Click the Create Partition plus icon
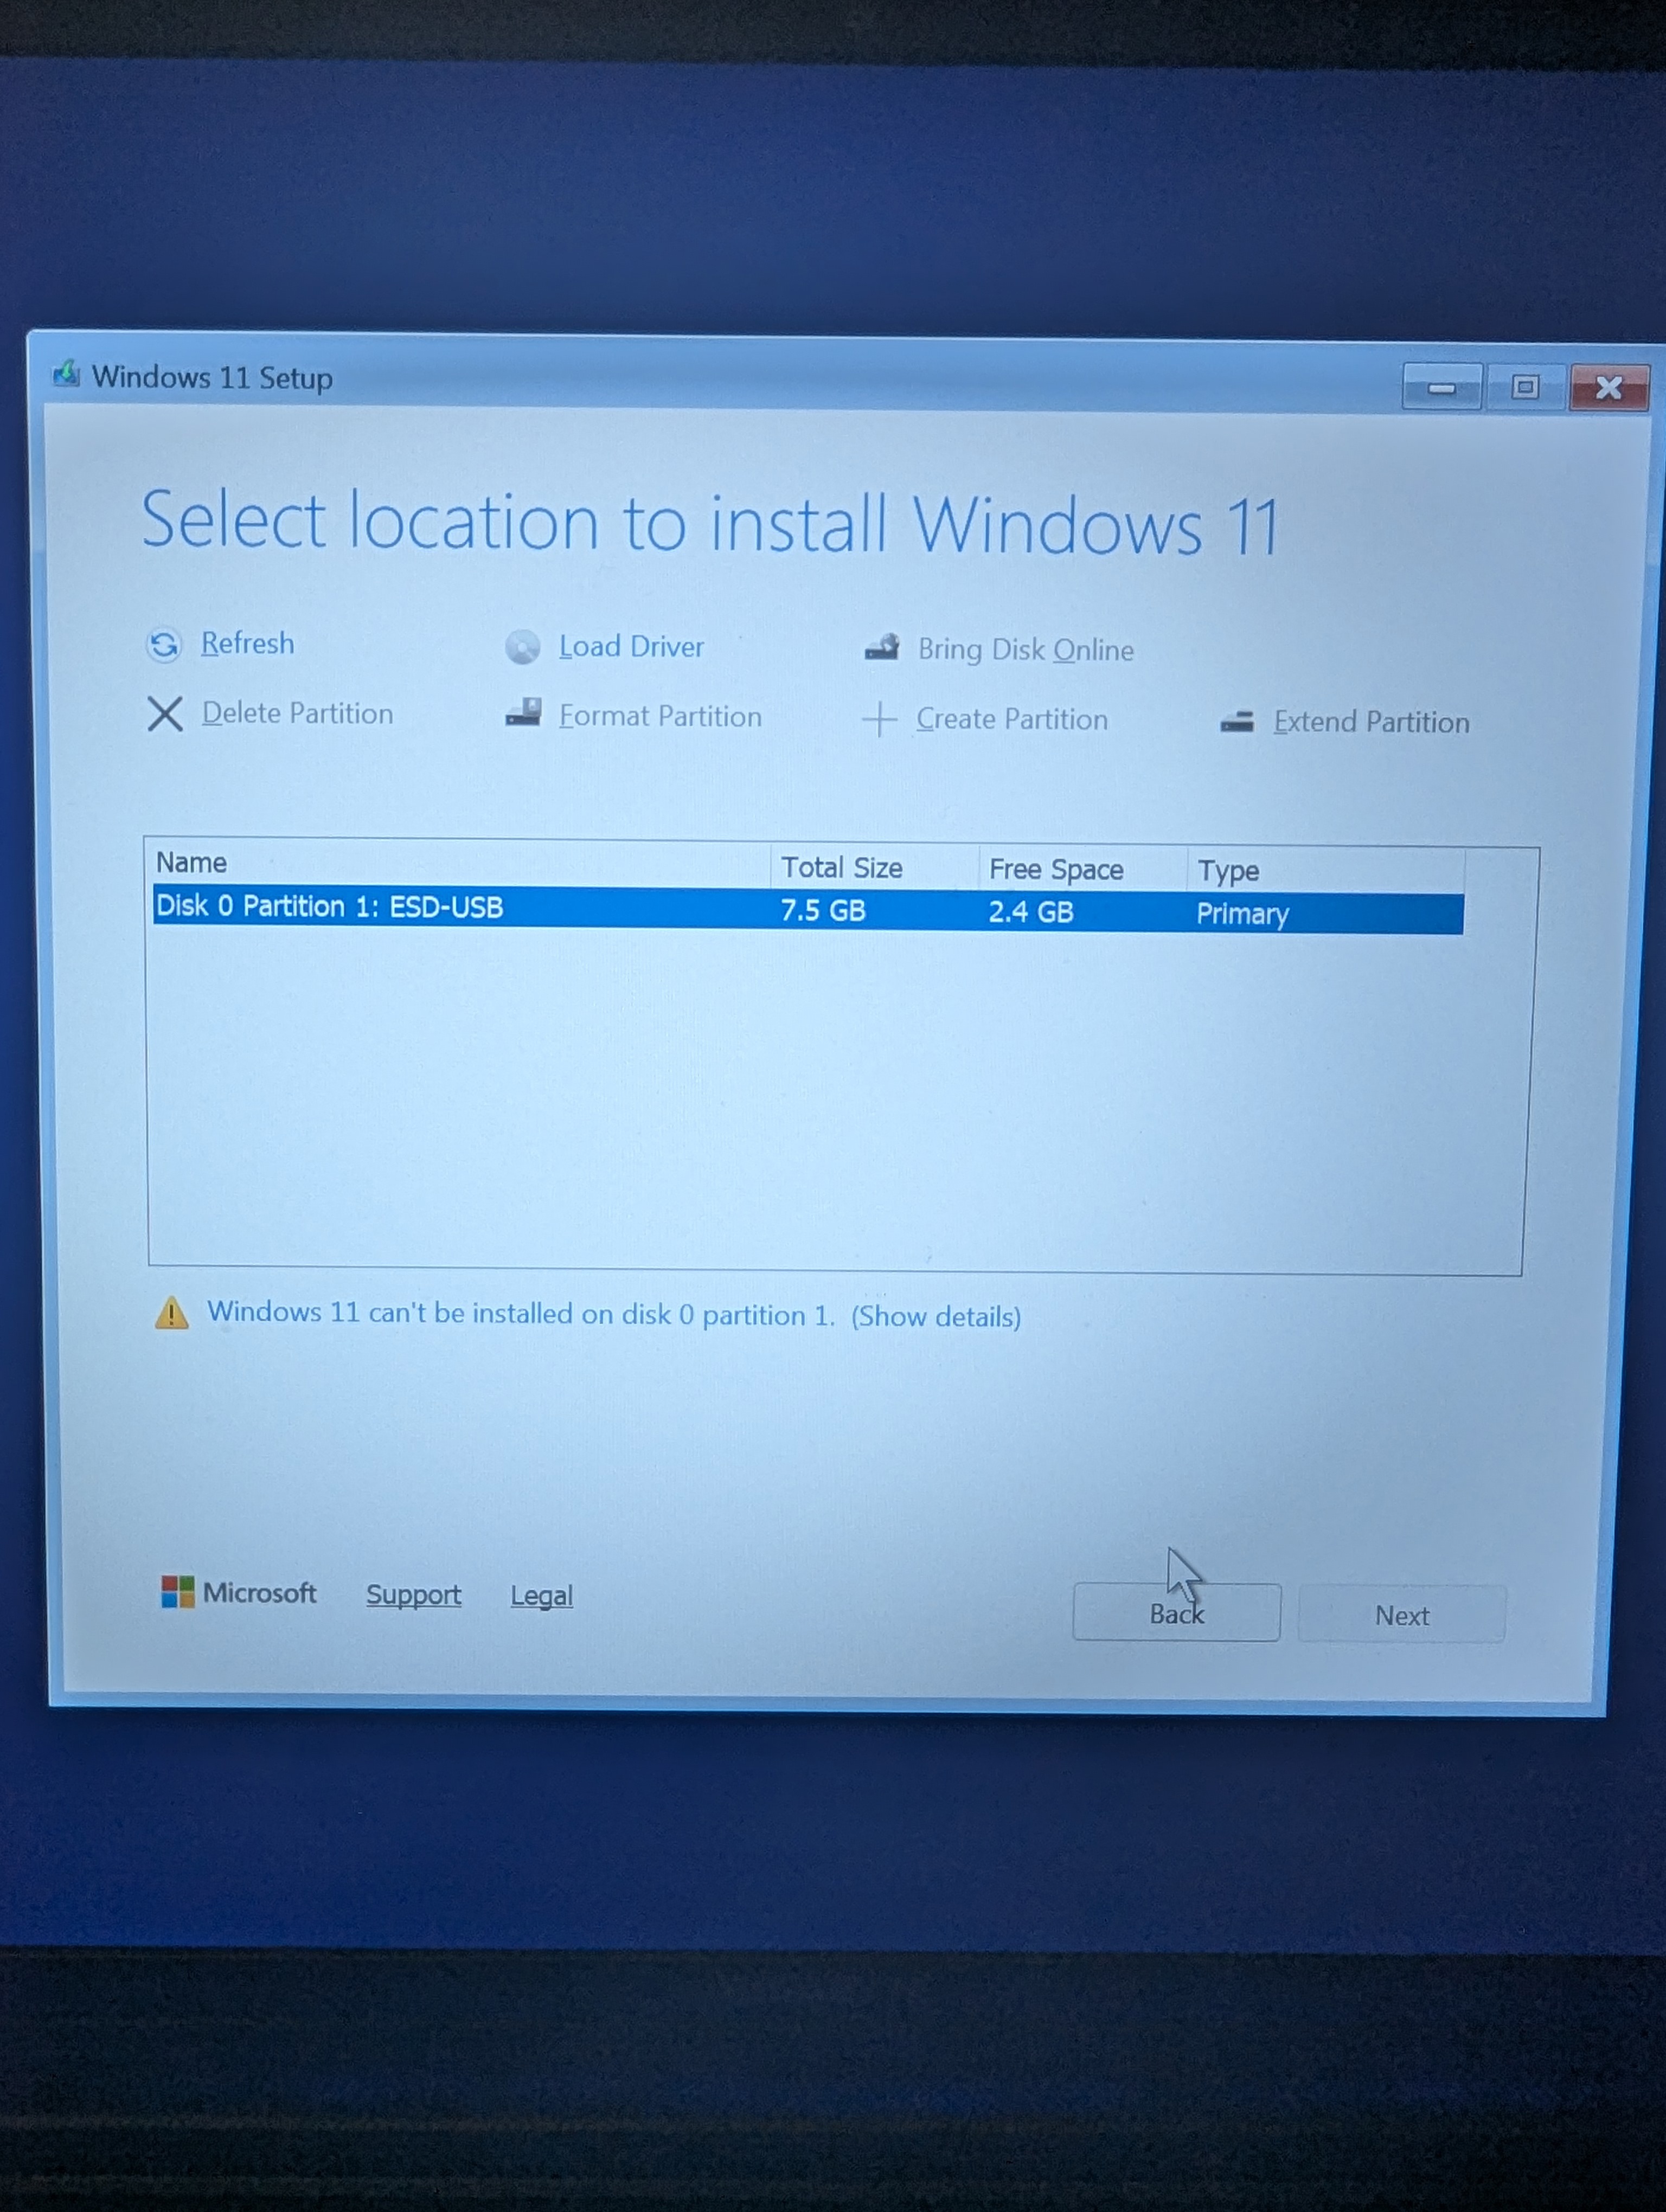The height and width of the screenshot is (2212, 1666). point(879,719)
